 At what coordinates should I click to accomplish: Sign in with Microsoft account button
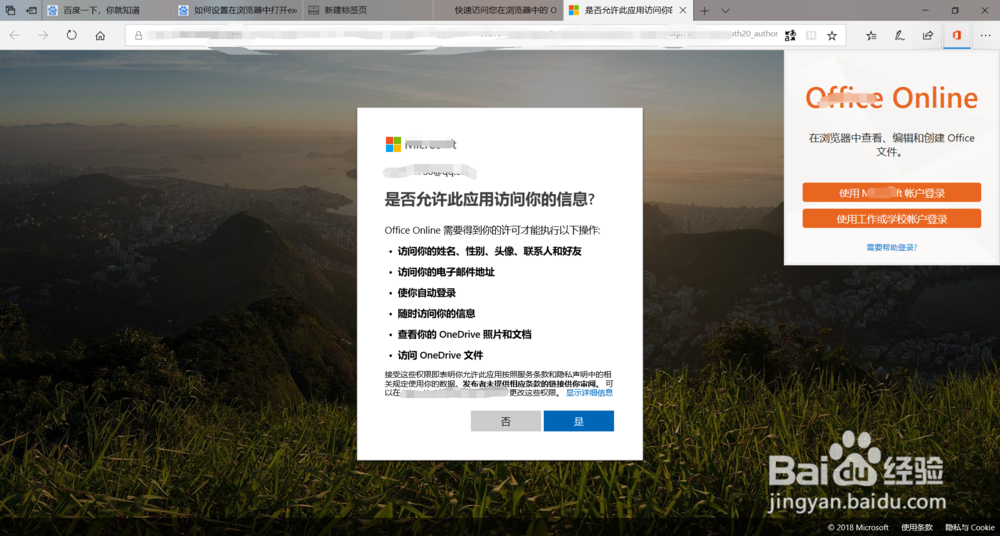[x=892, y=193]
